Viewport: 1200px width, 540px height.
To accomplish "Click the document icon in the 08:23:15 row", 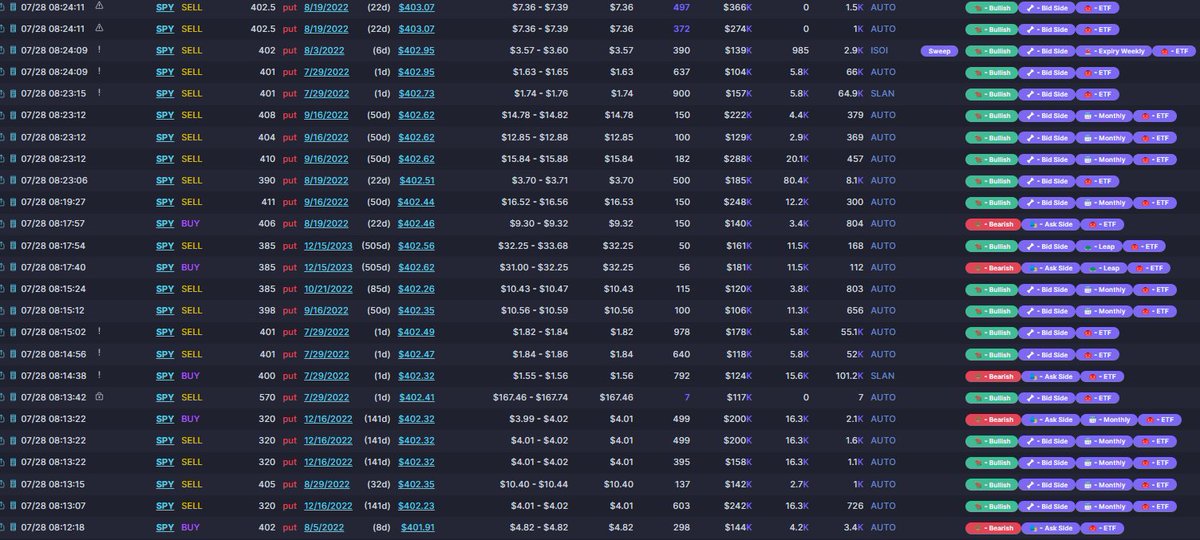I will tap(14, 93).
